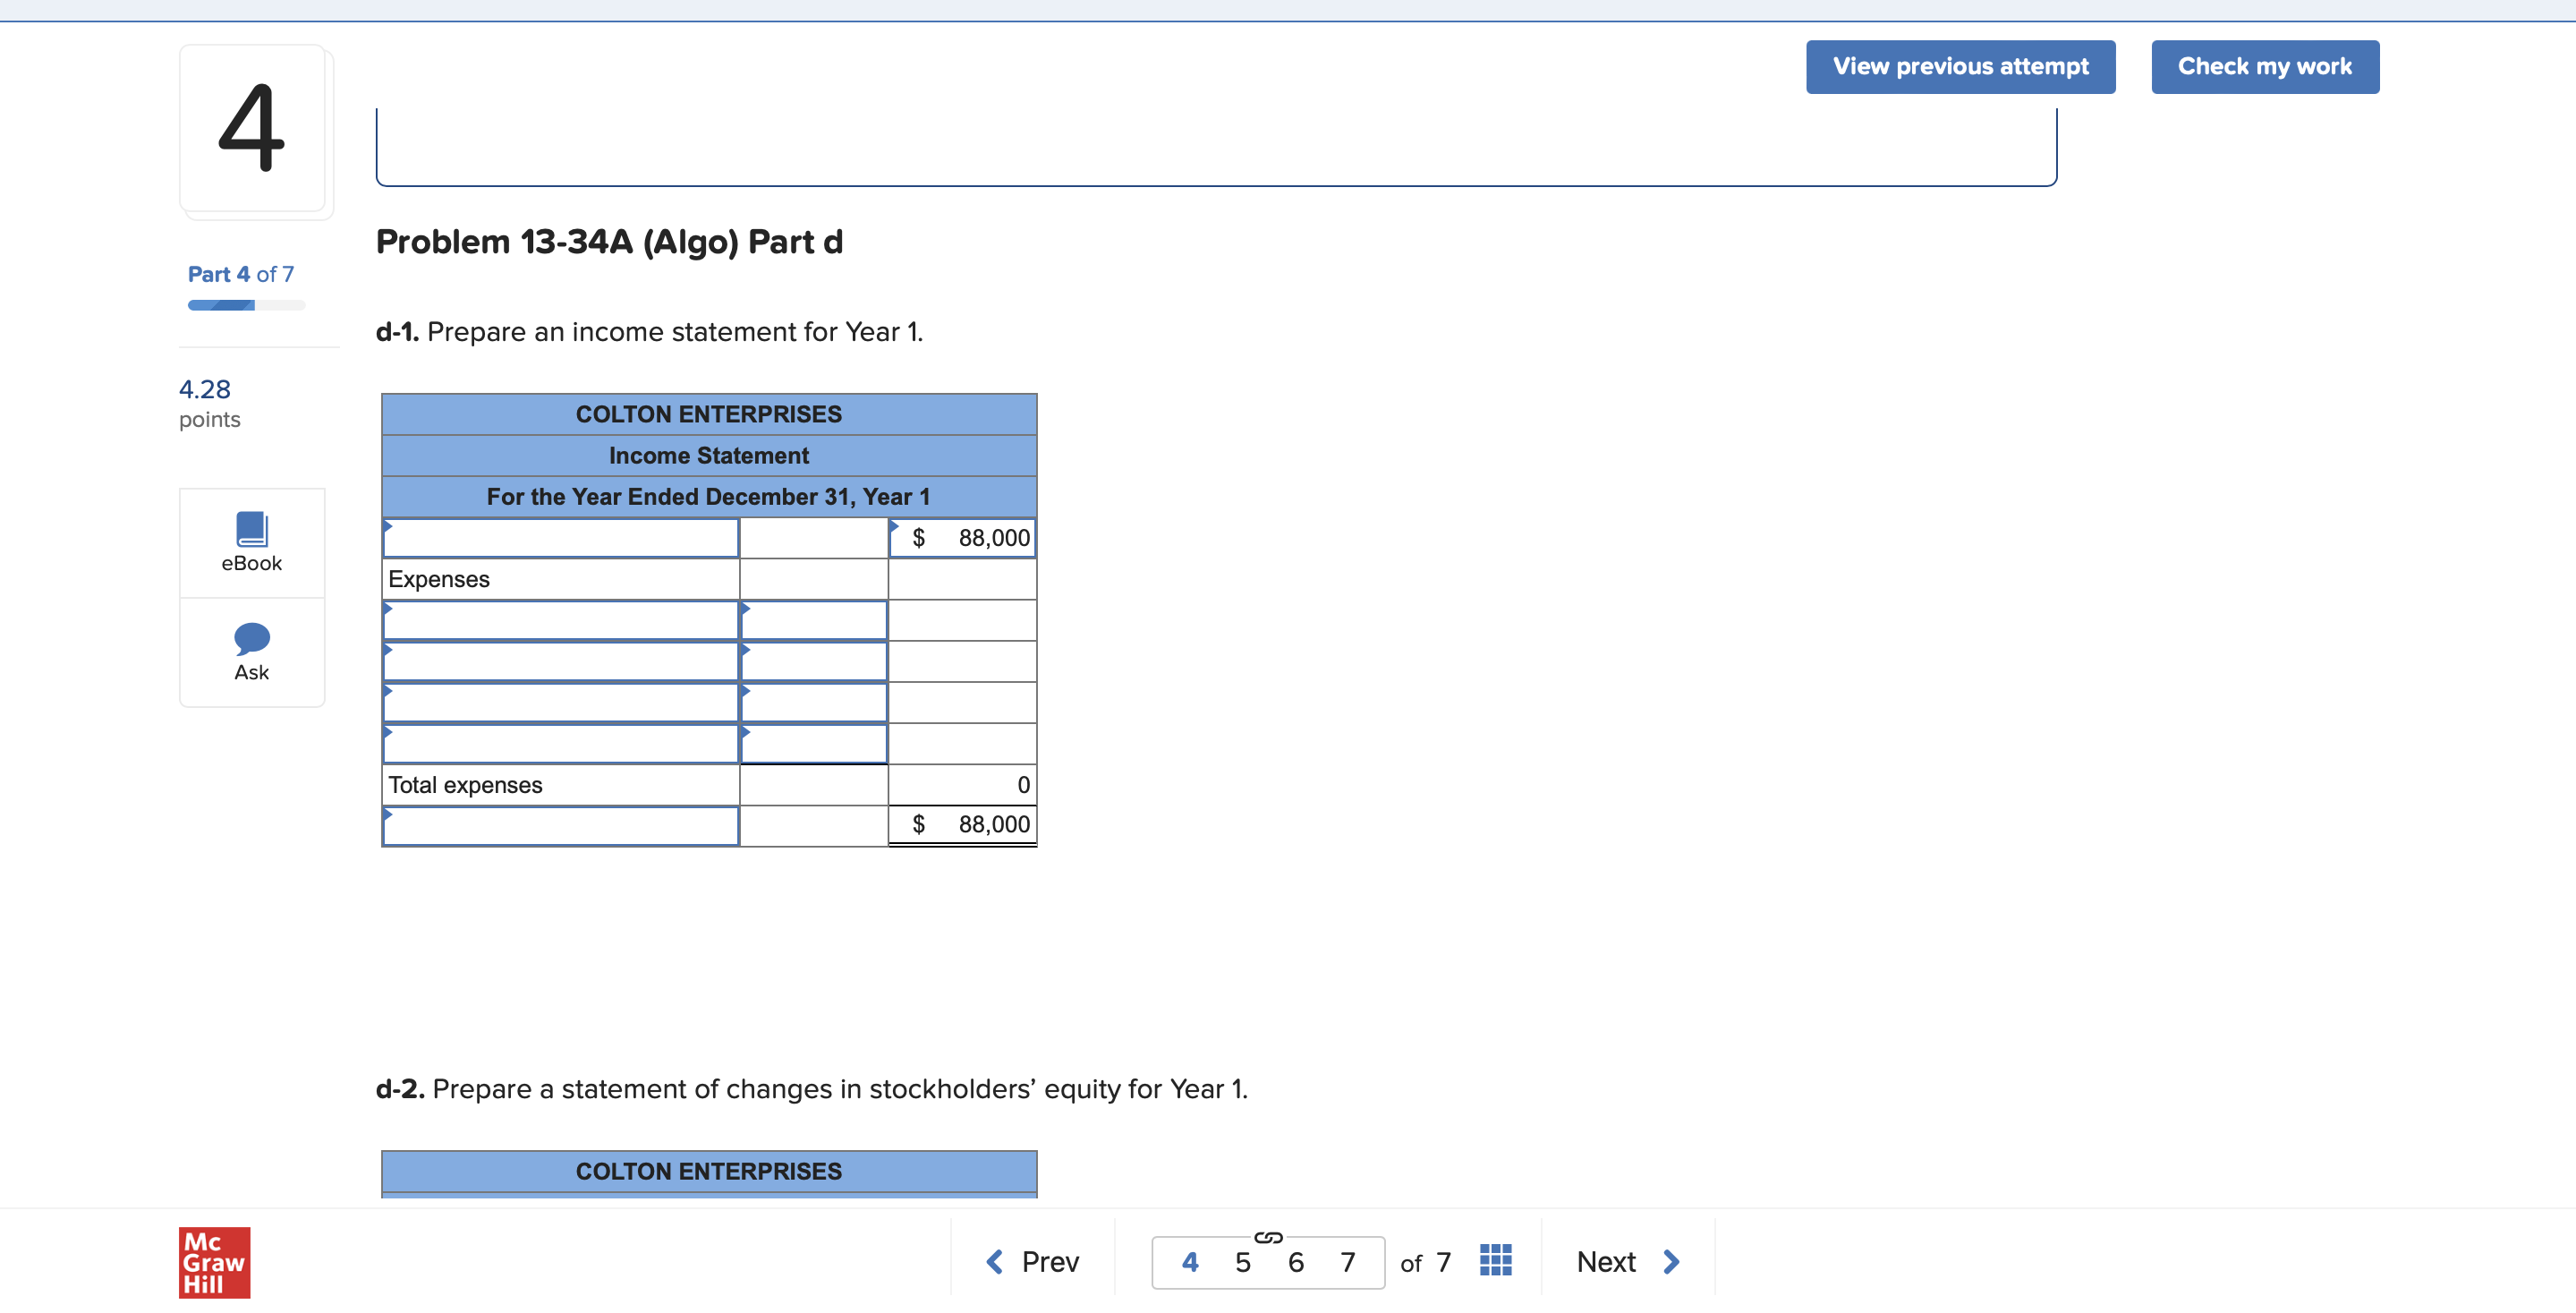
Task: Open the second expense name dropdown
Action: 560,662
